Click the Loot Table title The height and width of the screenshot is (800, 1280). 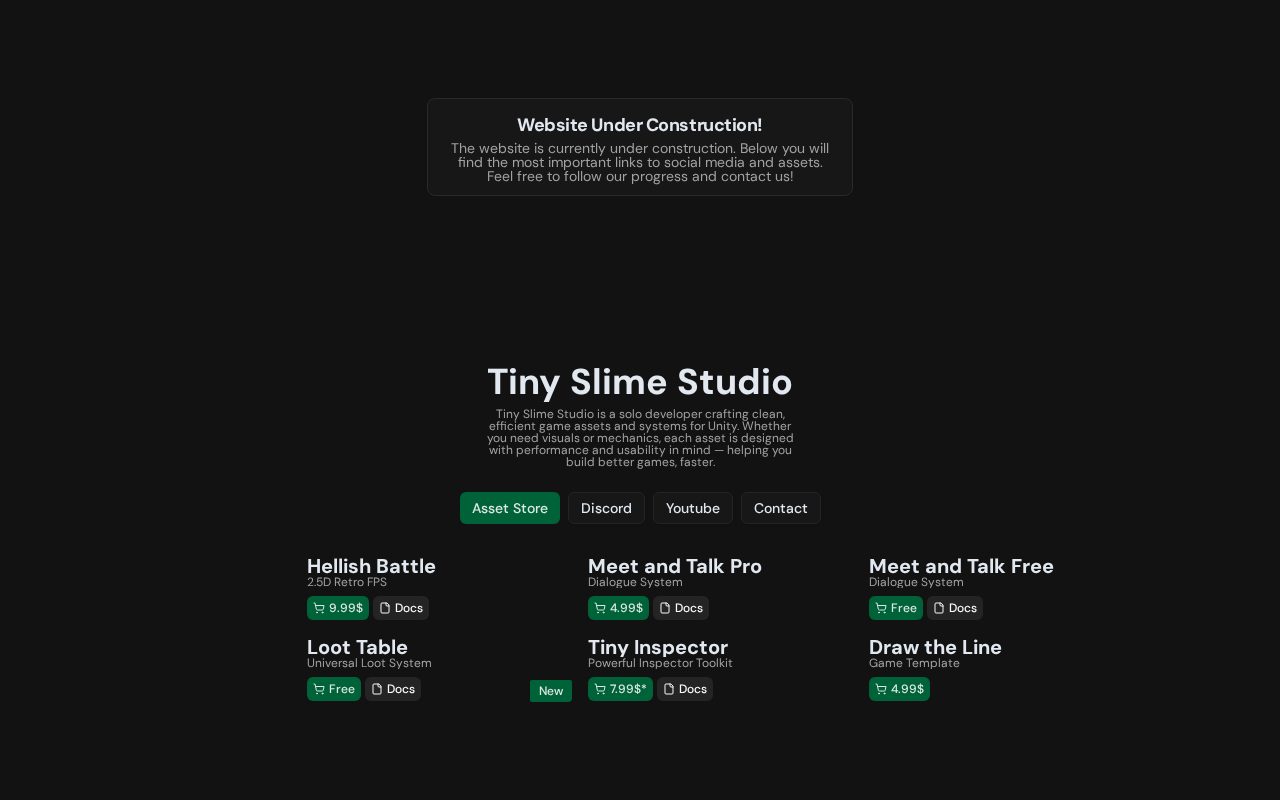[357, 647]
